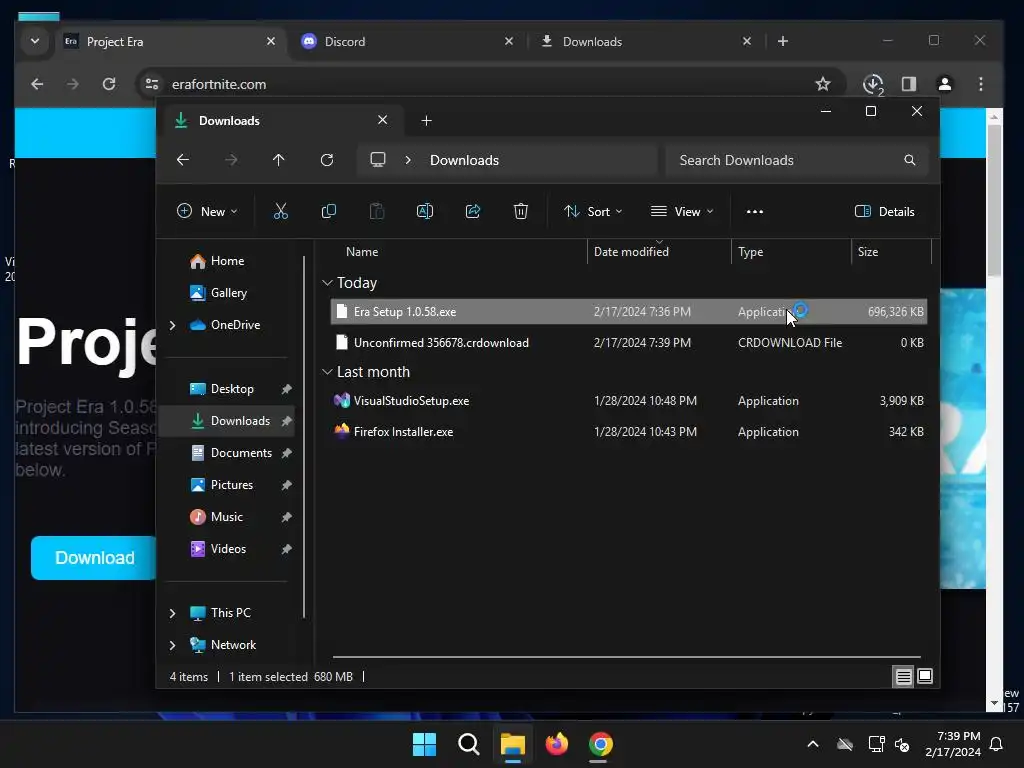Click chevron after This PC in address bar
The image size is (1024, 768).
pyautogui.click(x=408, y=160)
